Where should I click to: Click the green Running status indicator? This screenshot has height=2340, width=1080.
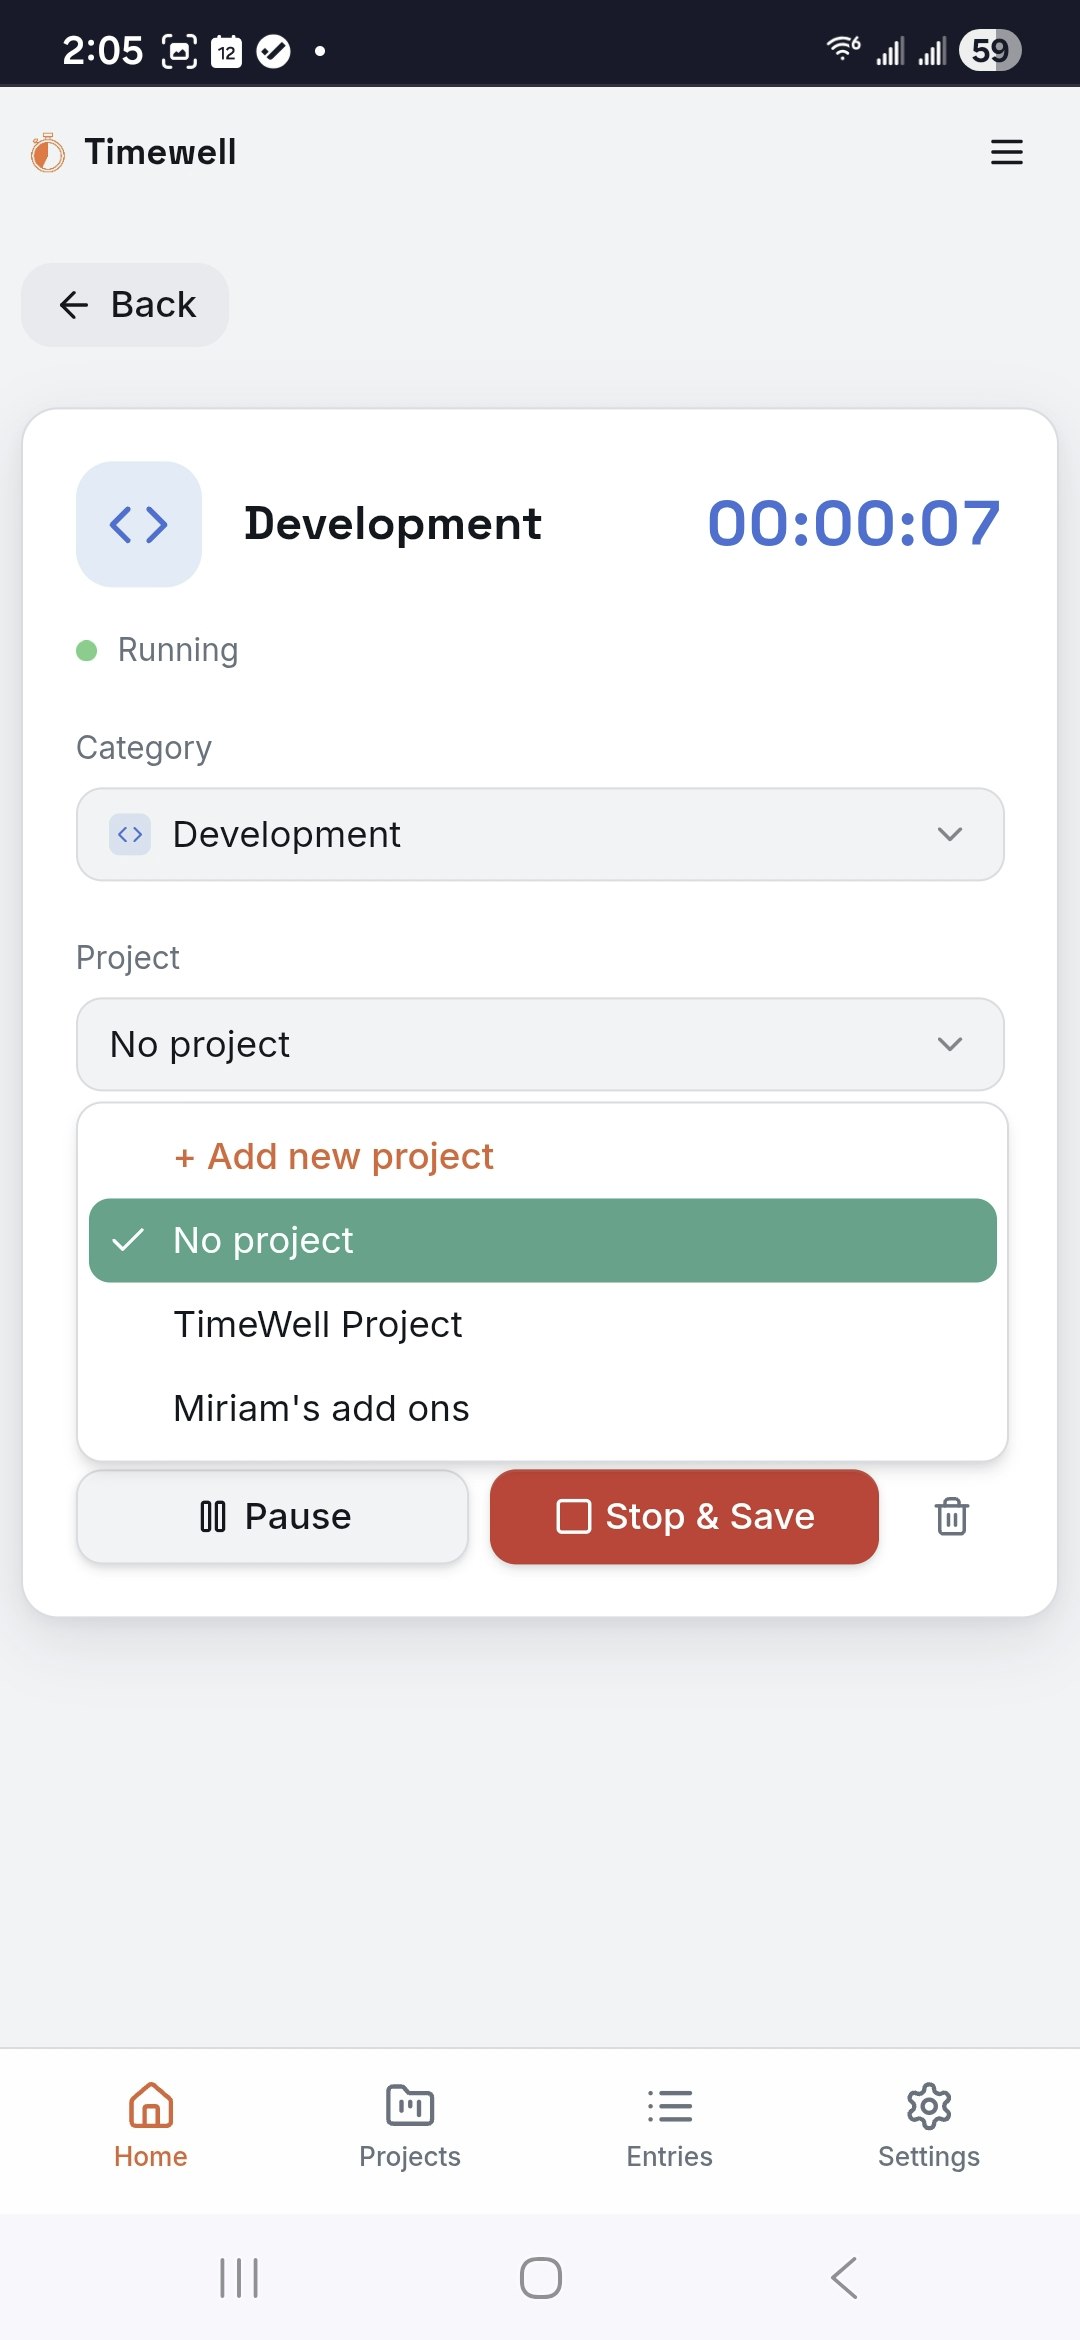click(87, 649)
